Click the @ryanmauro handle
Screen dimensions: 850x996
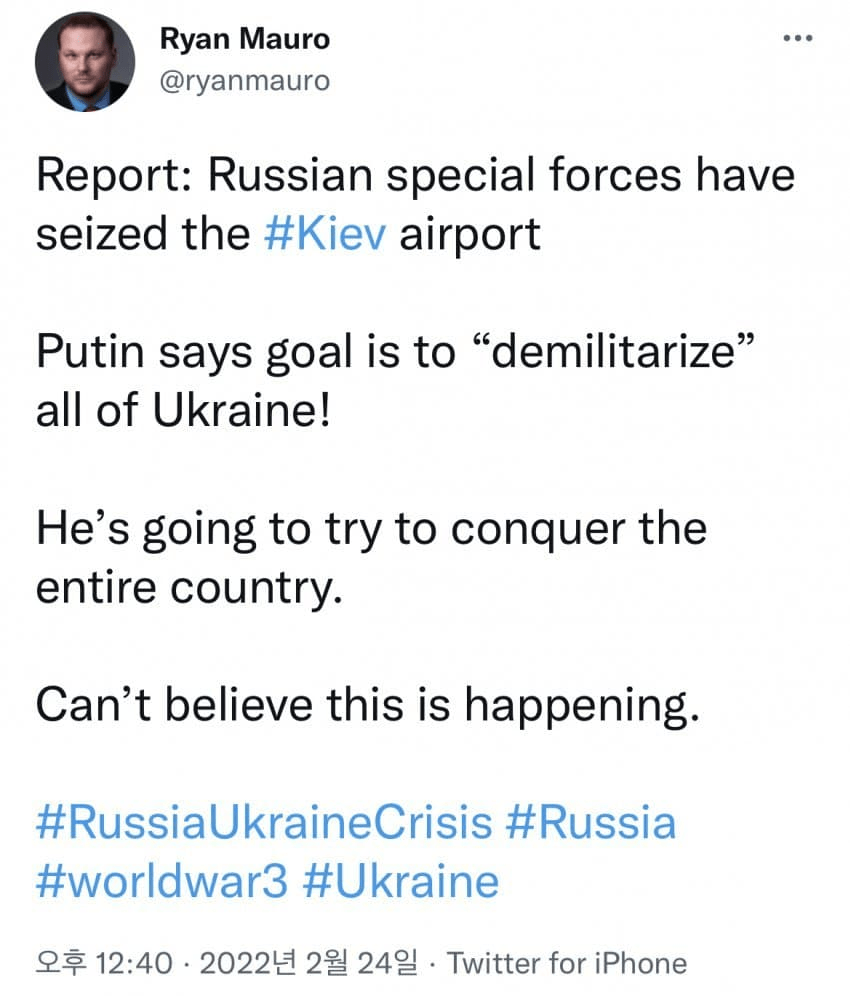244,80
